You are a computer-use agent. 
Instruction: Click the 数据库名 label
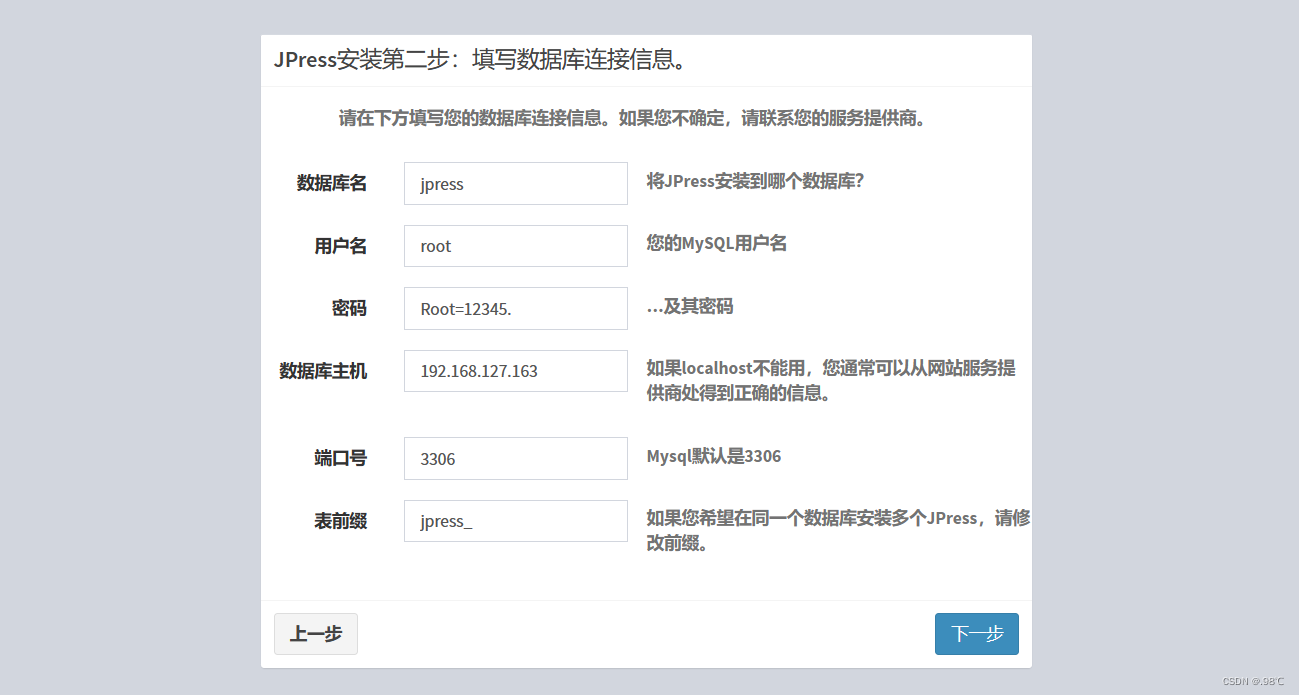tap(332, 183)
